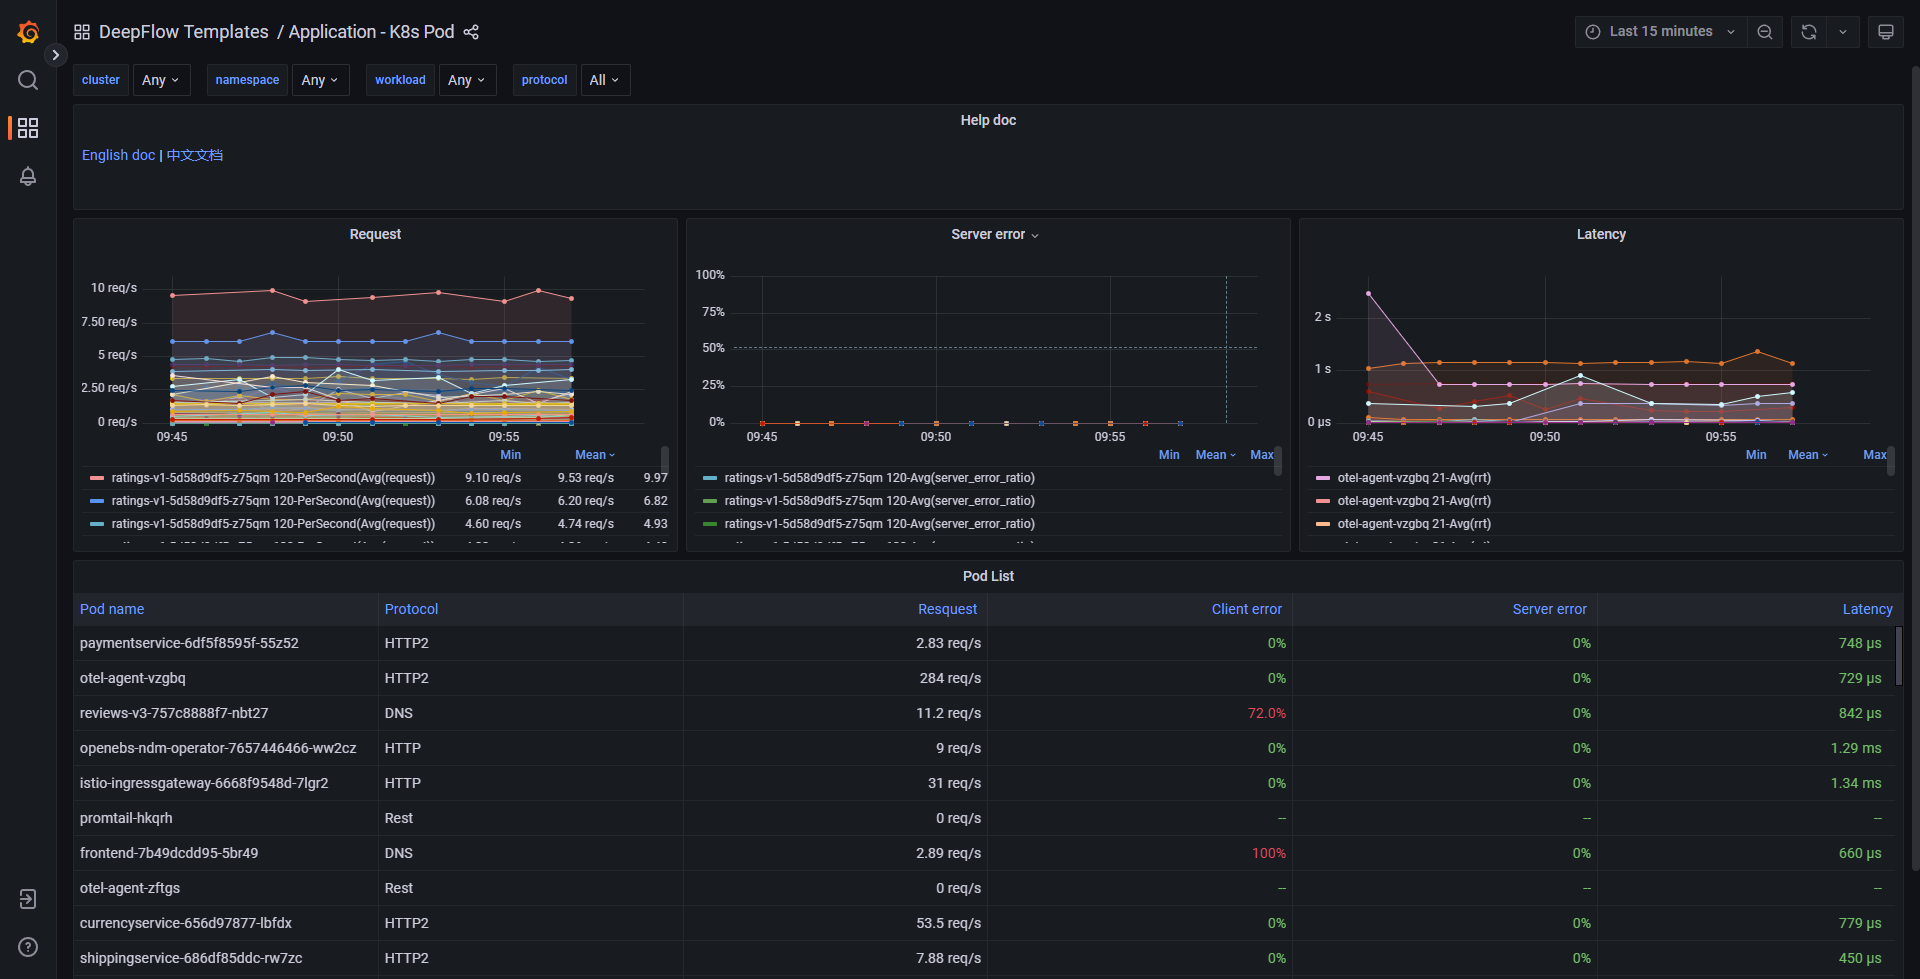Toggle the ratings-v1 series in Request legend
Viewport: 1920px width, 979px height.
[264, 478]
